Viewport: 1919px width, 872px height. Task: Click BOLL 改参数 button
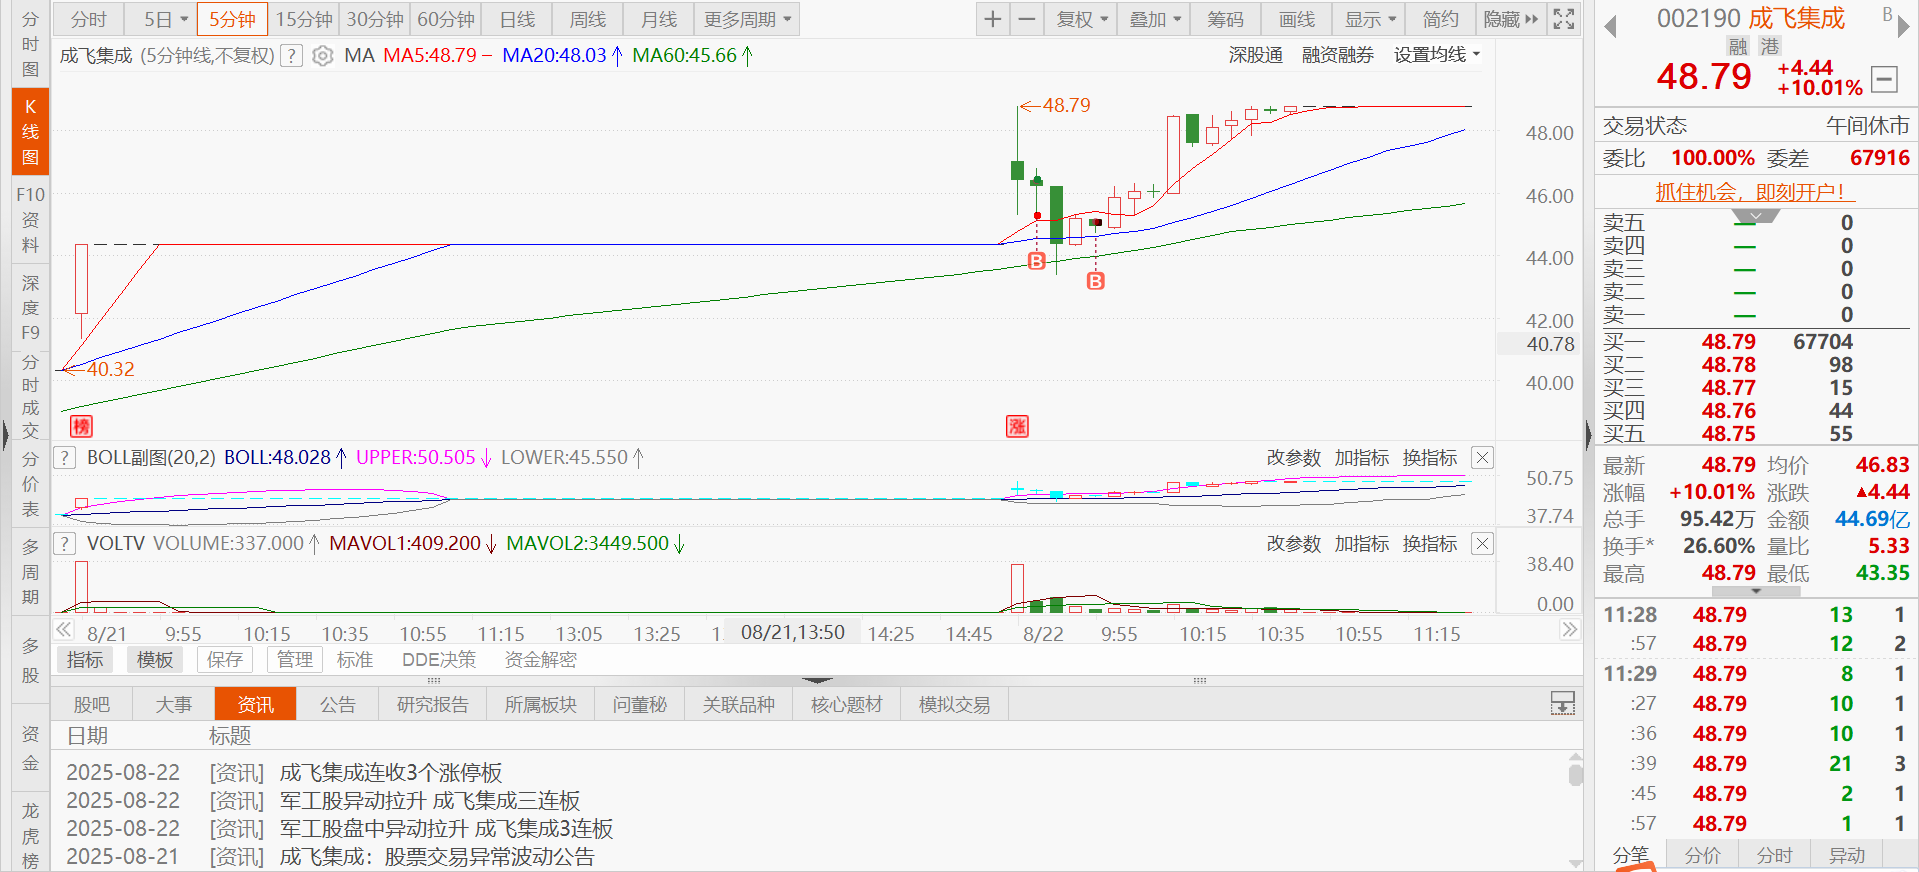1293,458
